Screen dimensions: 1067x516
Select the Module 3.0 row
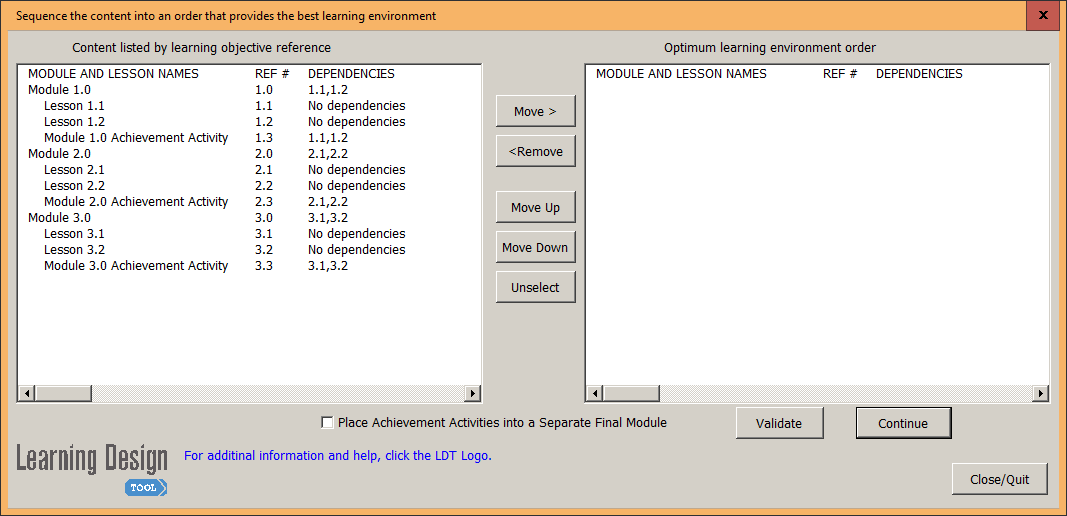[249, 217]
